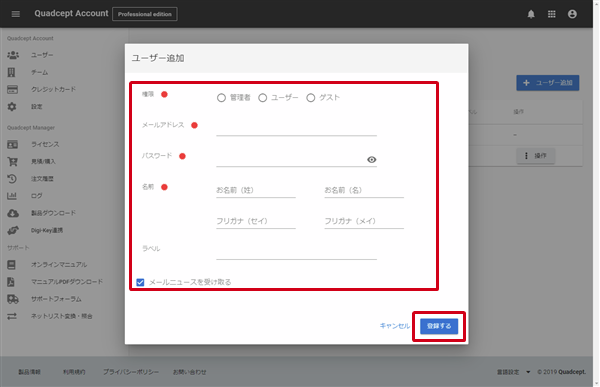600x387 pixels.
Task: Select the 管理者 radio button
Action: (221, 98)
